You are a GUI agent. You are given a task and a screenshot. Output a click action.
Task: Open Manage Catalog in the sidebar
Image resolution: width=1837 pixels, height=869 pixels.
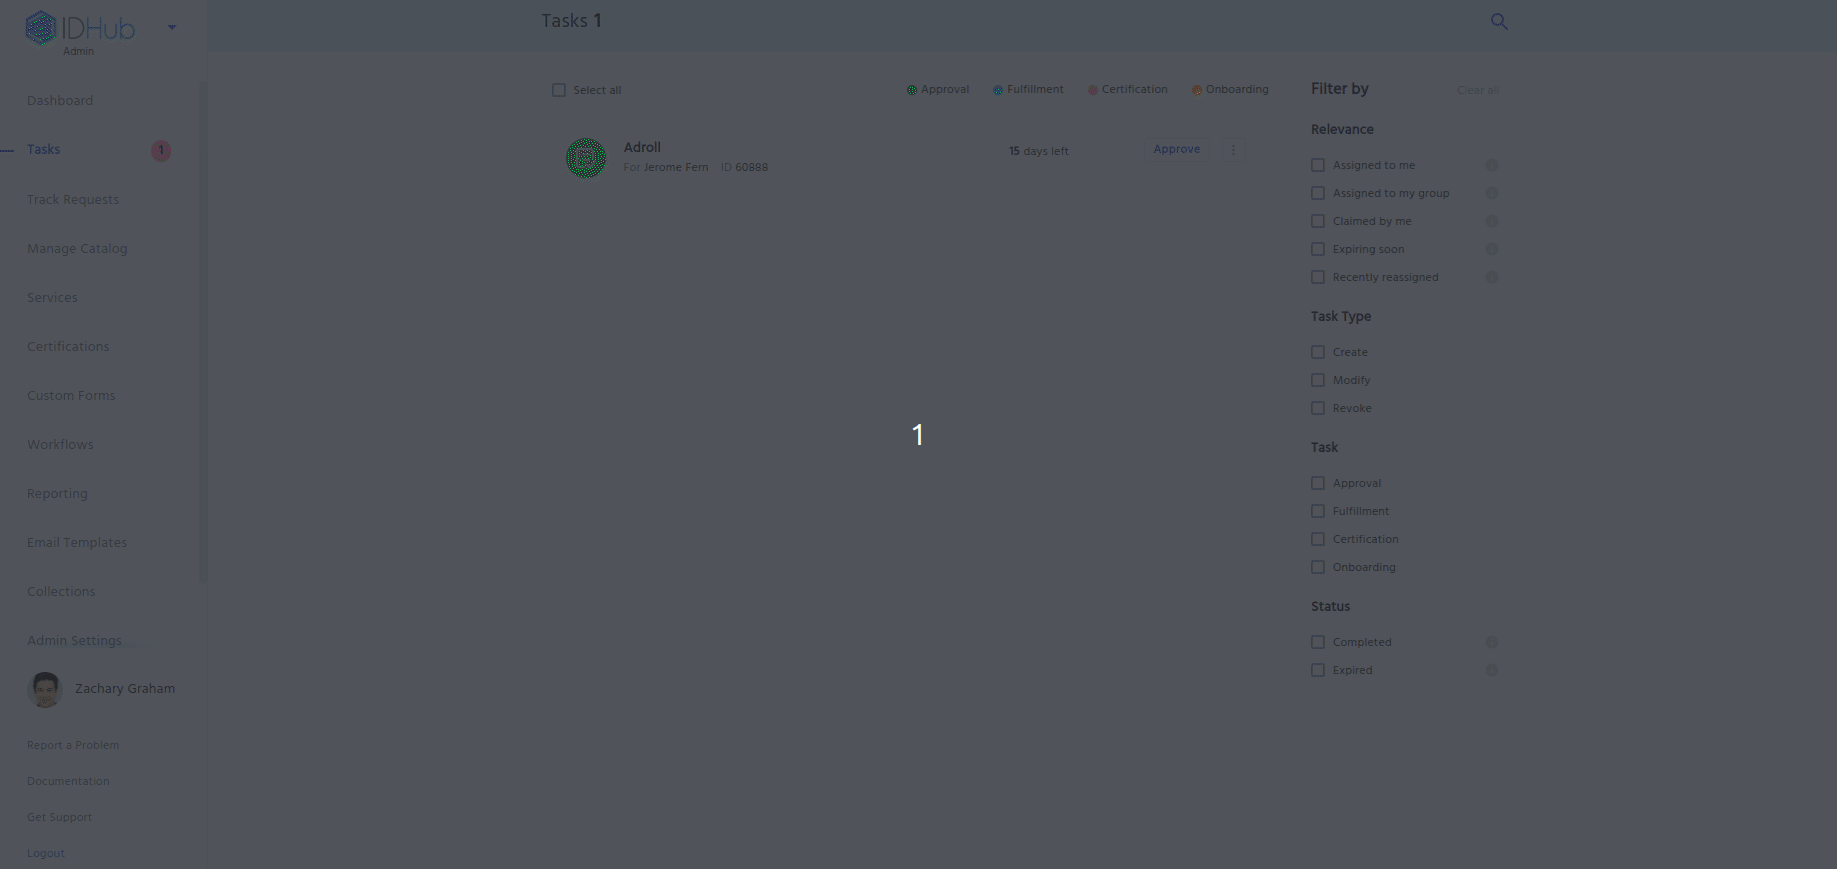coord(77,248)
